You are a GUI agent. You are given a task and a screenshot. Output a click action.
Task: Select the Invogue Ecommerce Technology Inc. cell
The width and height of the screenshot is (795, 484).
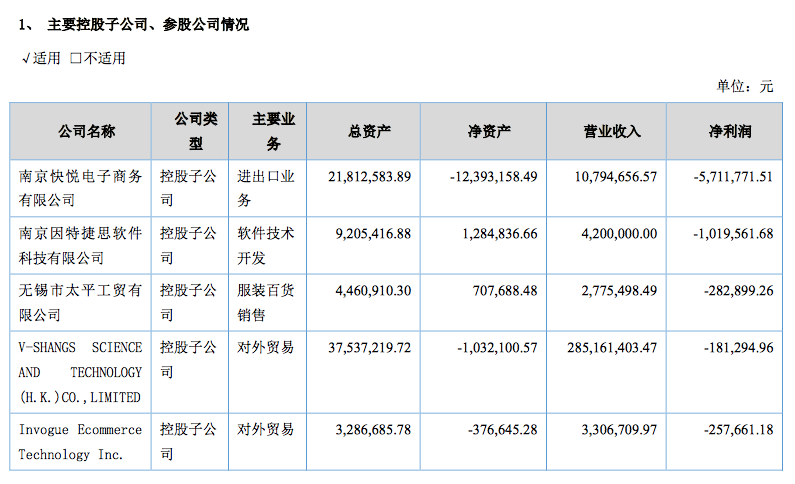pyautogui.click(x=80, y=441)
